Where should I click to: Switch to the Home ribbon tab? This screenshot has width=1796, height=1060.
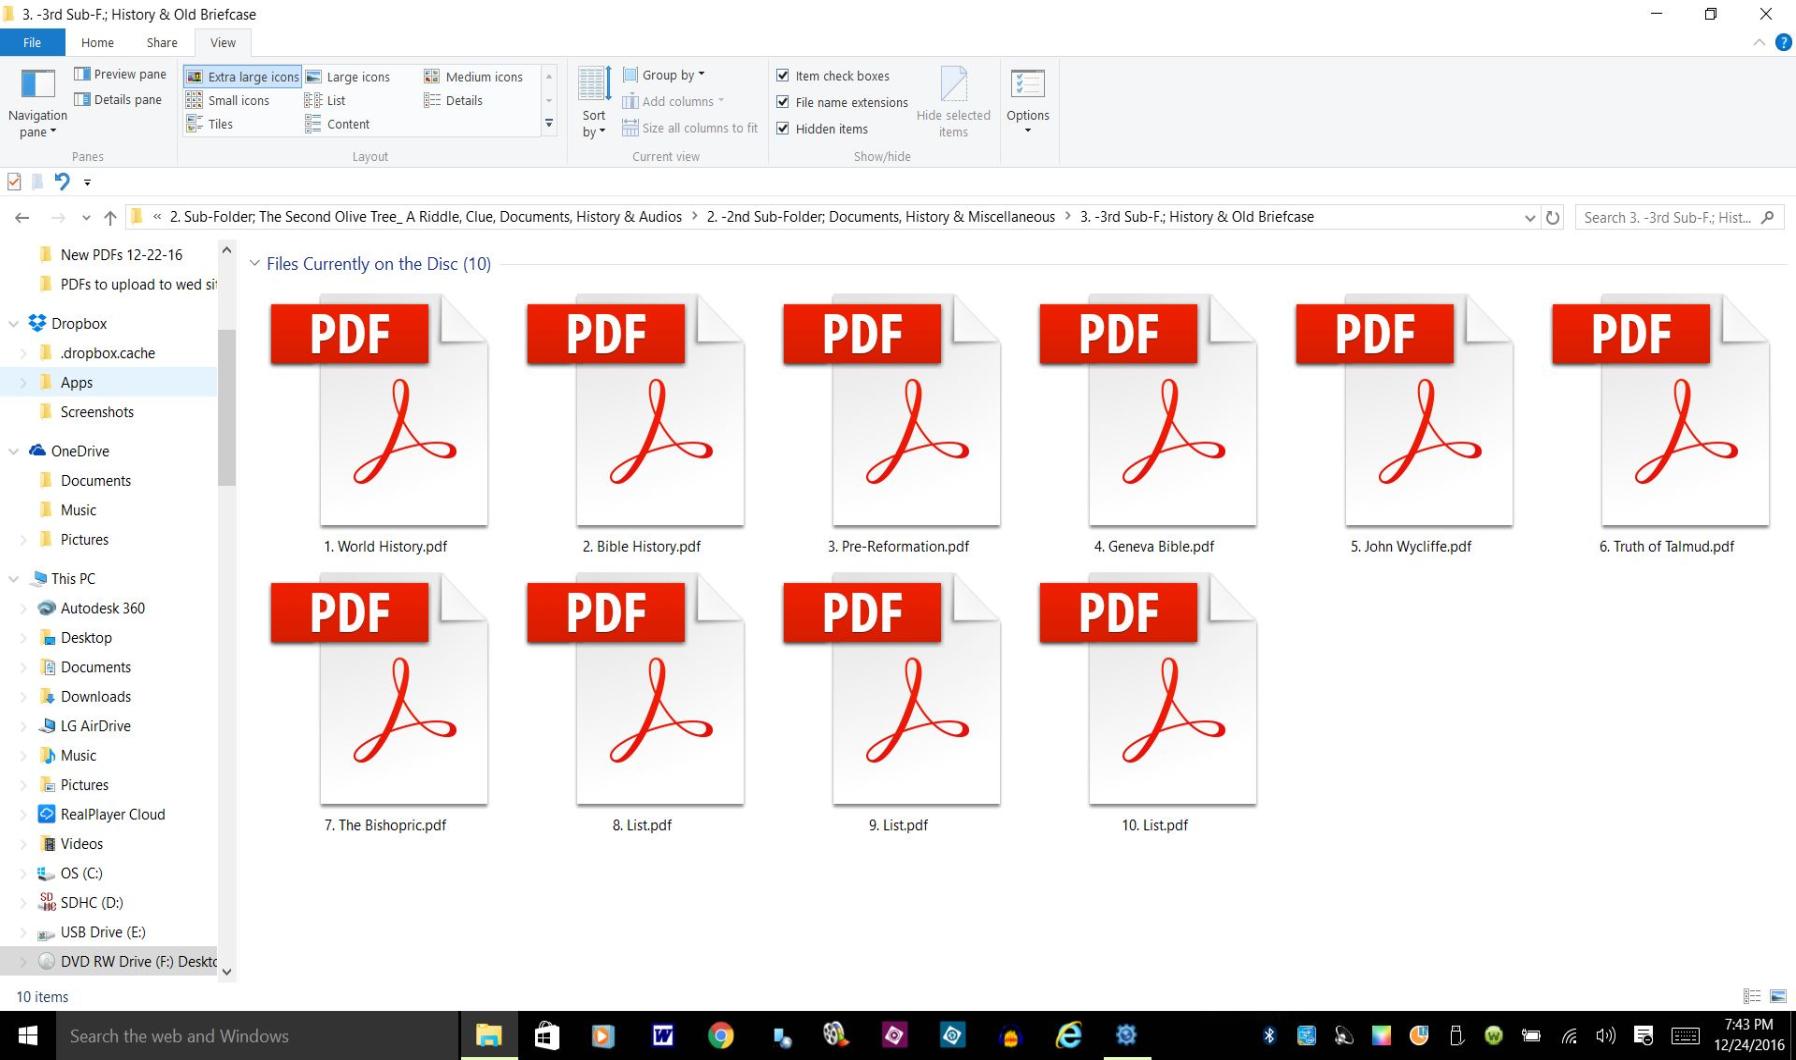pos(97,43)
